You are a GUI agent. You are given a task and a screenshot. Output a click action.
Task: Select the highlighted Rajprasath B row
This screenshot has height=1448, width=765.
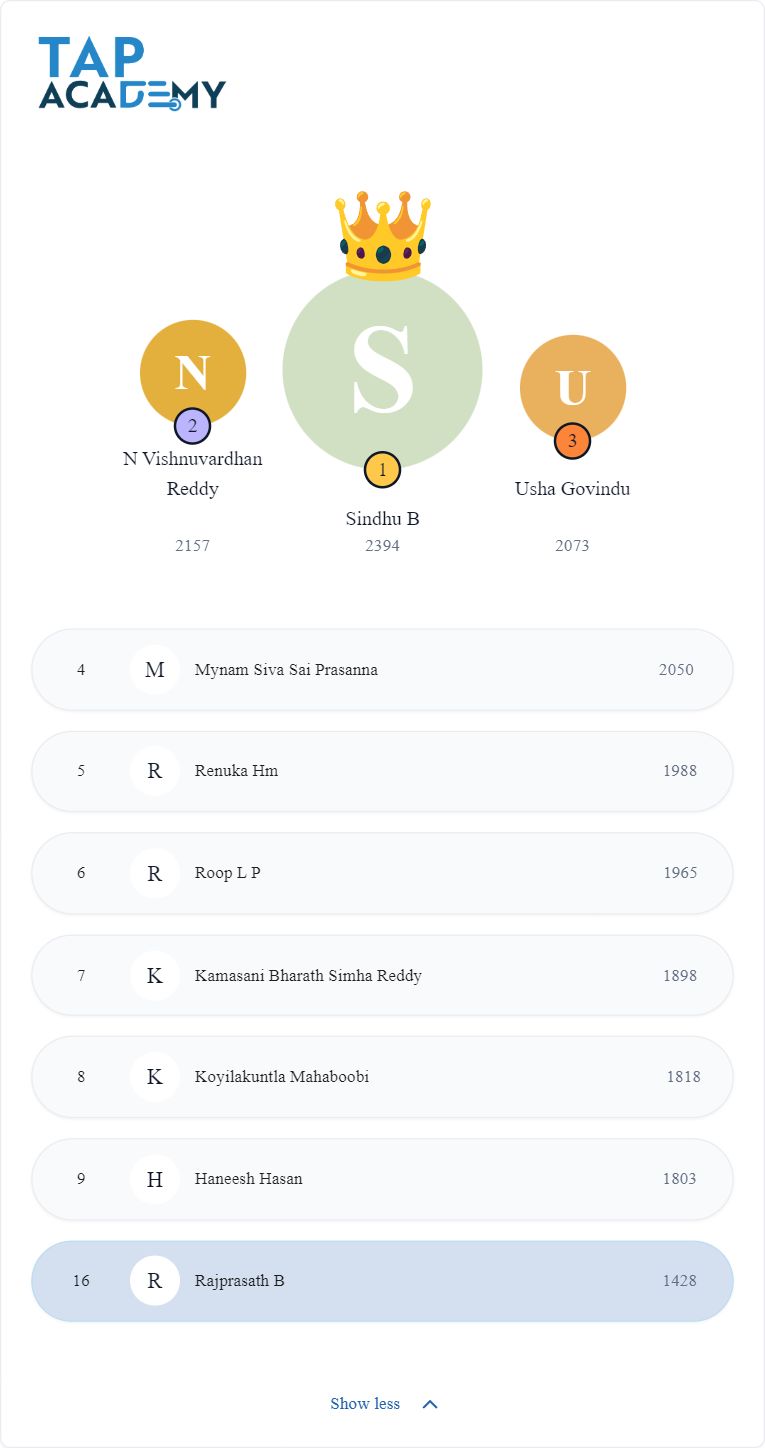[x=382, y=1281]
